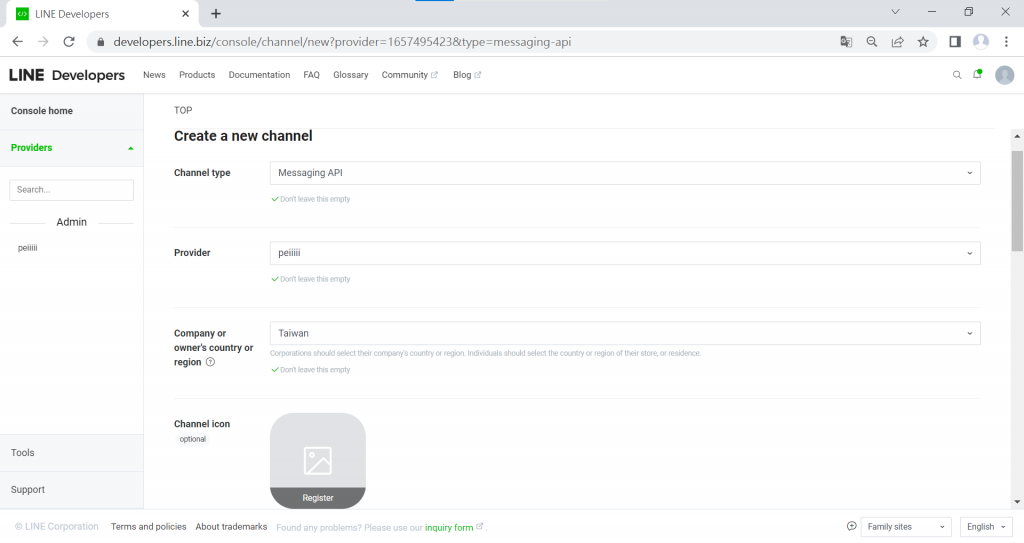Open notifications bell icon
Image resolution: width=1024 pixels, height=543 pixels.
click(x=978, y=74)
